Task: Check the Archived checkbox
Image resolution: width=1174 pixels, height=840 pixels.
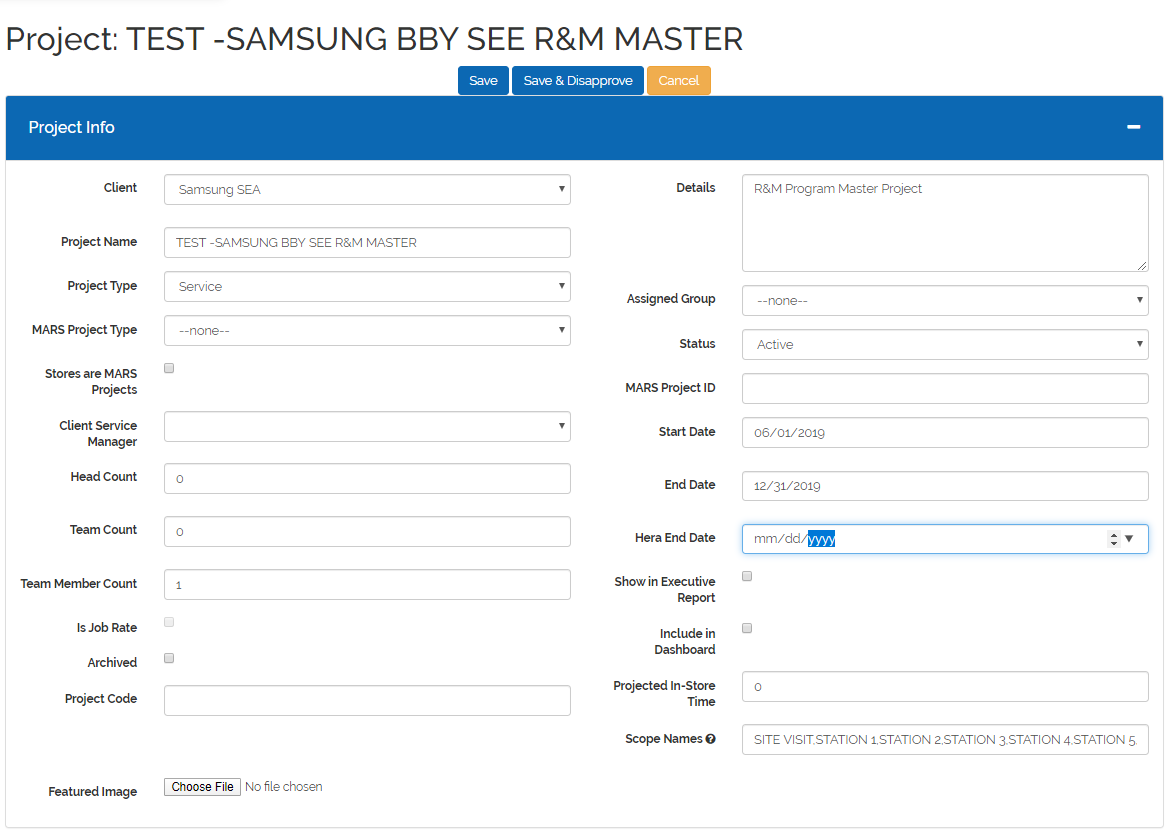Action: (169, 658)
